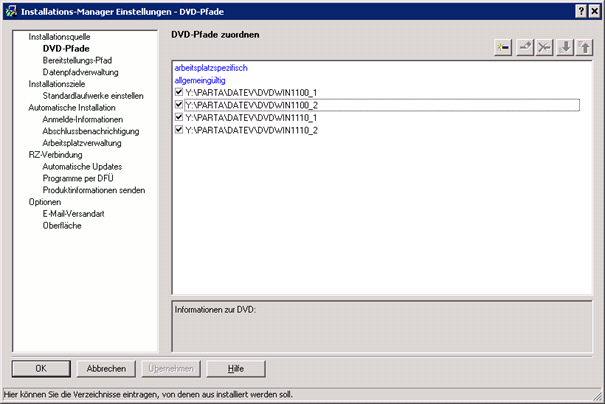Image resolution: width=605 pixels, height=404 pixels.
Task: Click the delete path icon
Action: 544,48
